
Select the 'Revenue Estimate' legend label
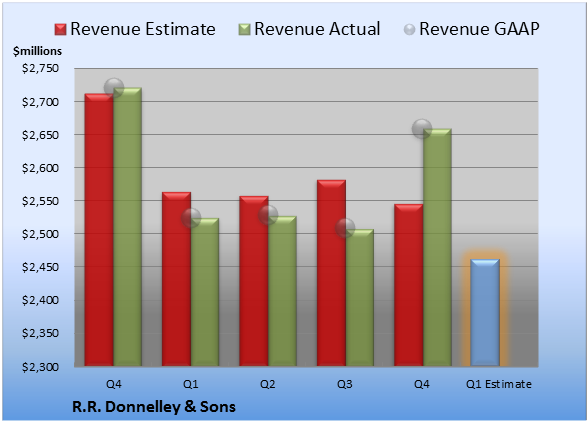coord(143,29)
